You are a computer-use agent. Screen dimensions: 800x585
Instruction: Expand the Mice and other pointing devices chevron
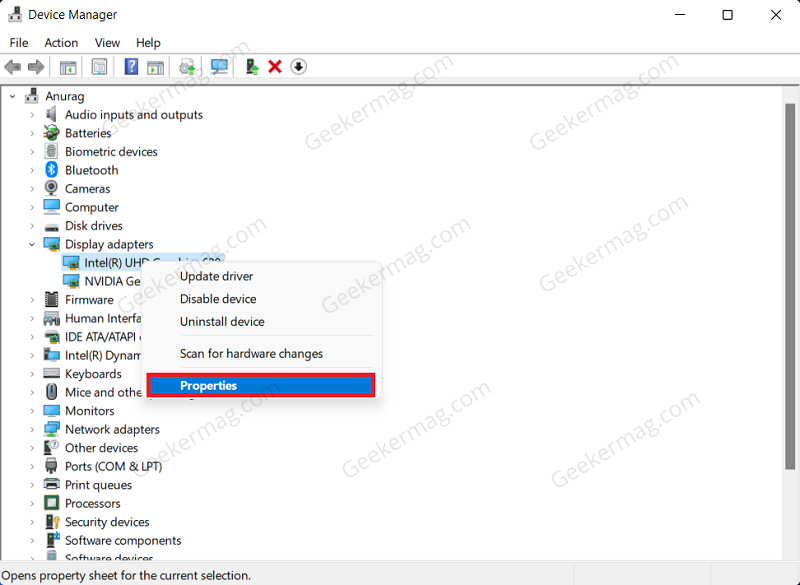(32, 392)
